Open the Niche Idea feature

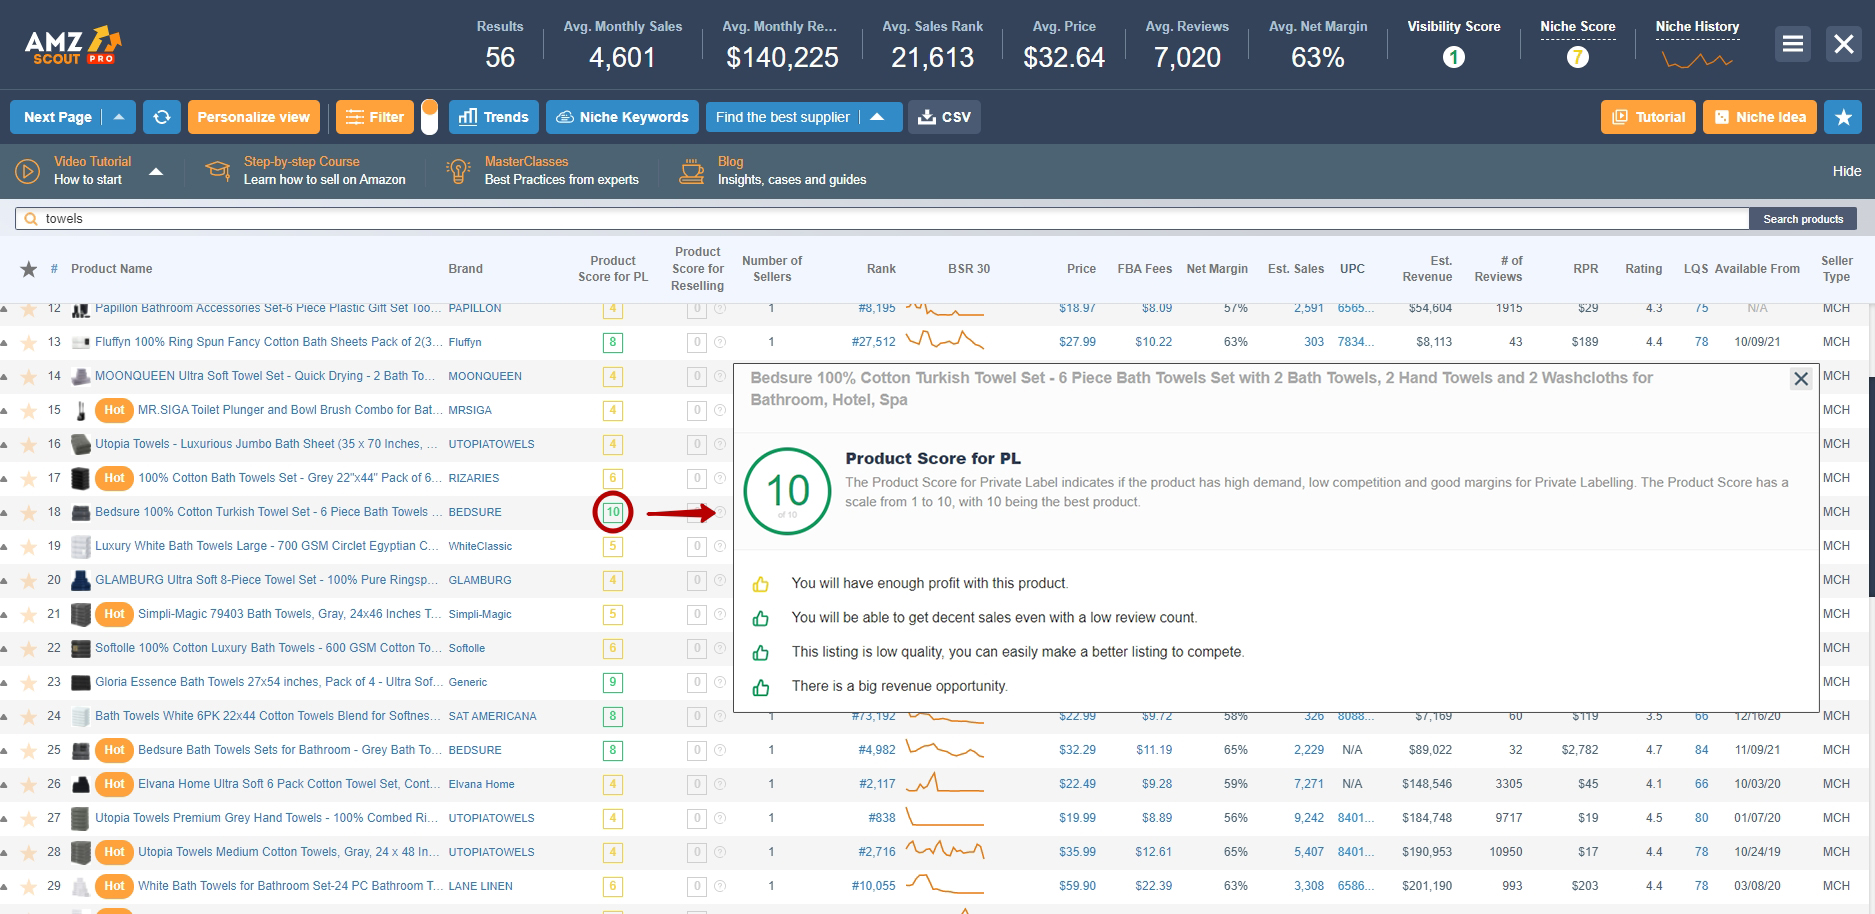[x=1759, y=117]
